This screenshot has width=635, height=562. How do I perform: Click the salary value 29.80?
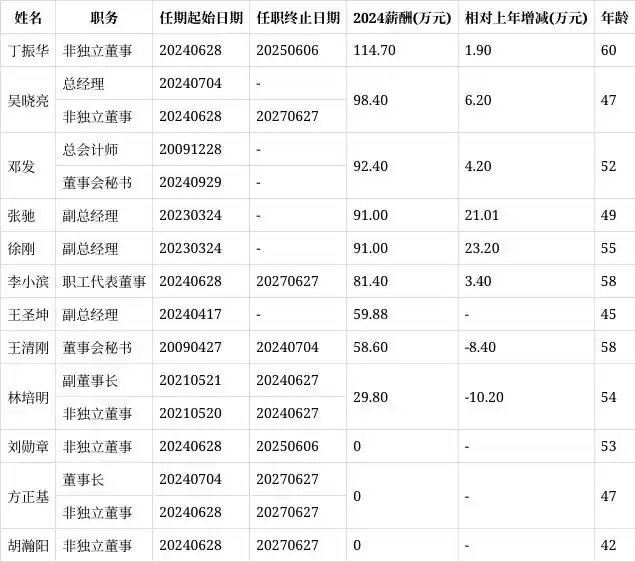[x=371, y=397]
